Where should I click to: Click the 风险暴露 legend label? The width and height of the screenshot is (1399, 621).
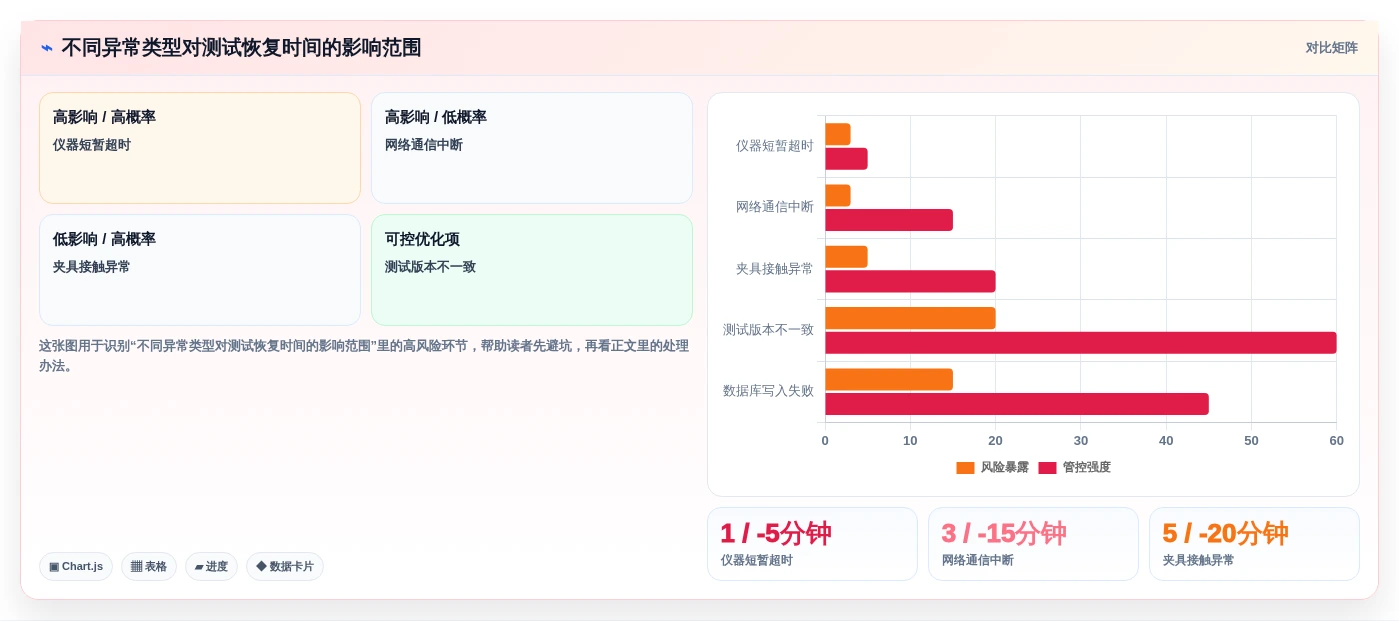point(1004,468)
